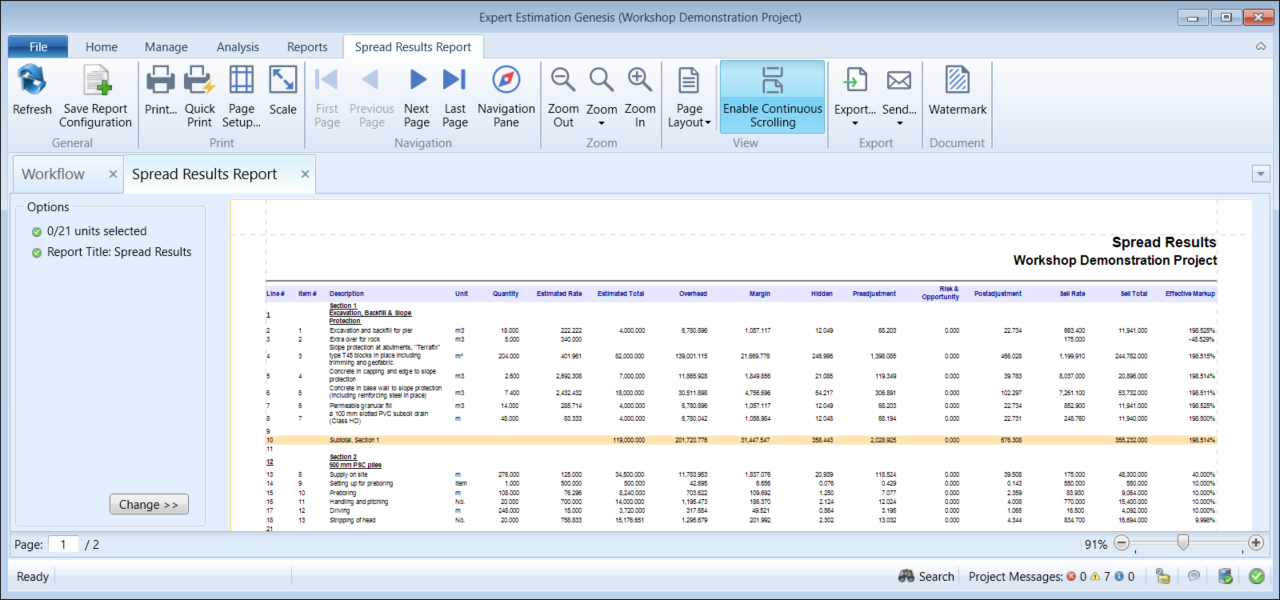This screenshot has width=1280, height=600.
Task: Open the Export dropdown menu
Action: coord(855,96)
